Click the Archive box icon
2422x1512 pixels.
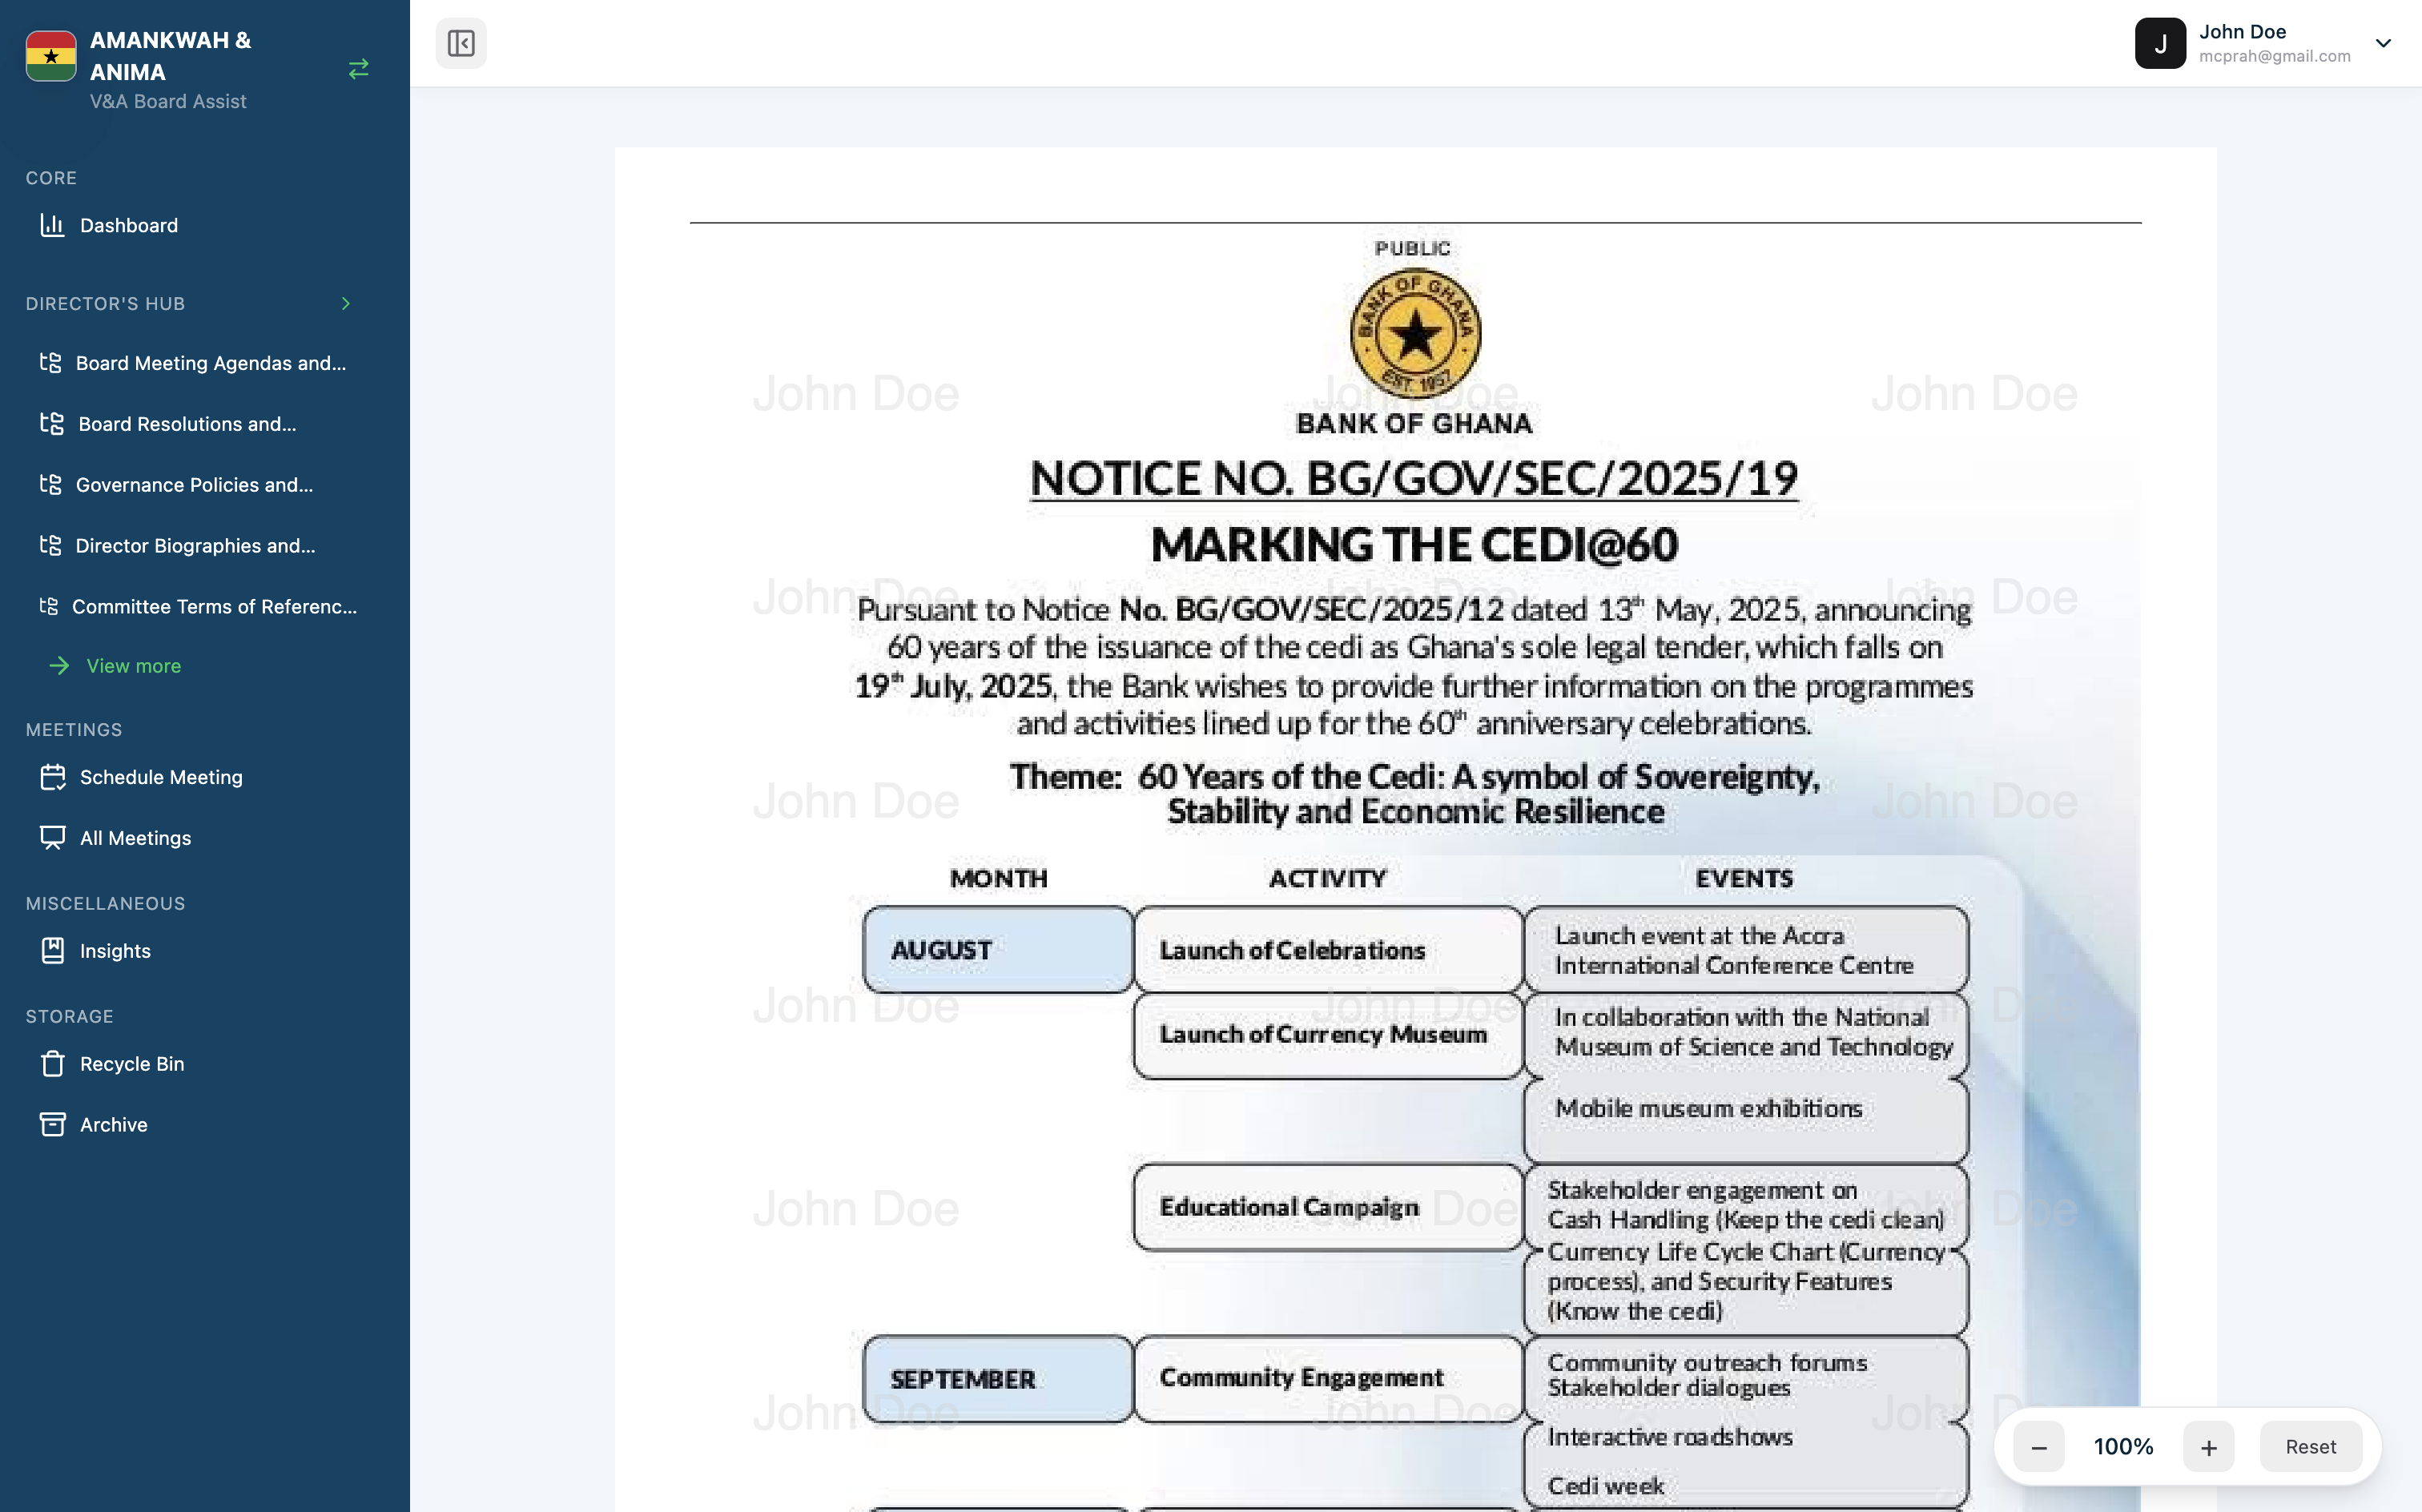(x=52, y=1125)
